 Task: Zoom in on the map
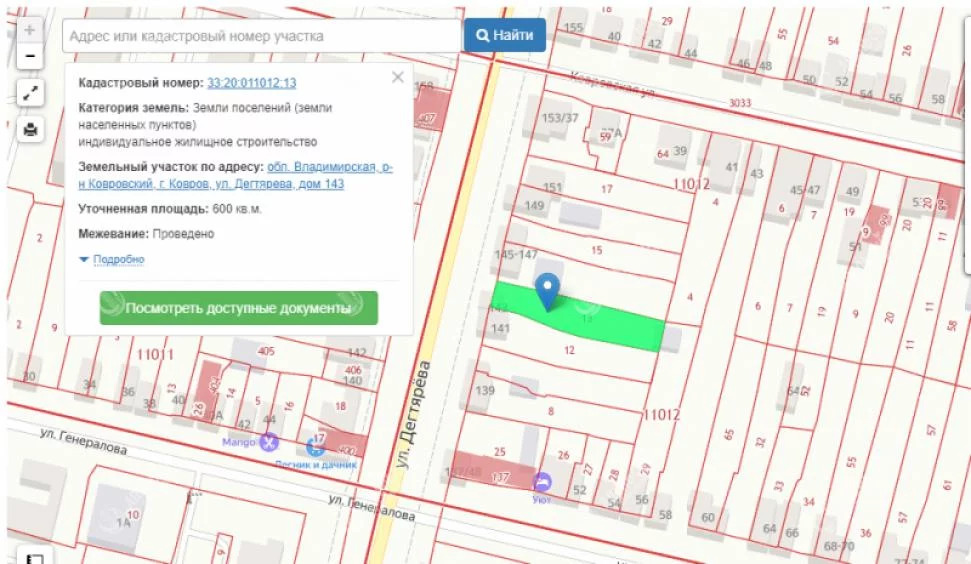coord(30,30)
